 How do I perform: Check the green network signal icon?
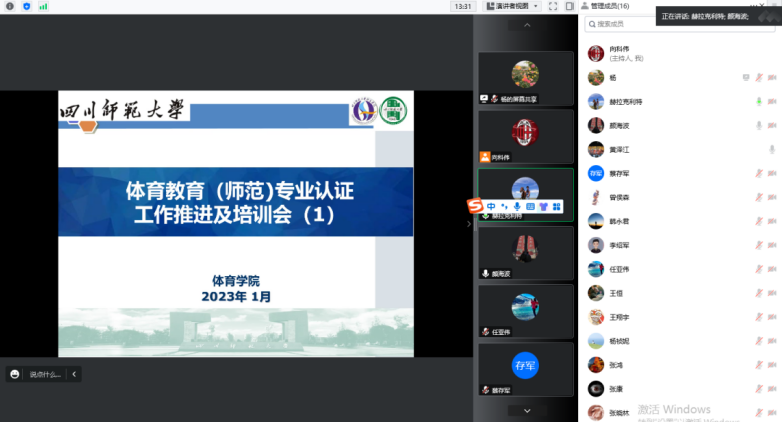(43, 6)
